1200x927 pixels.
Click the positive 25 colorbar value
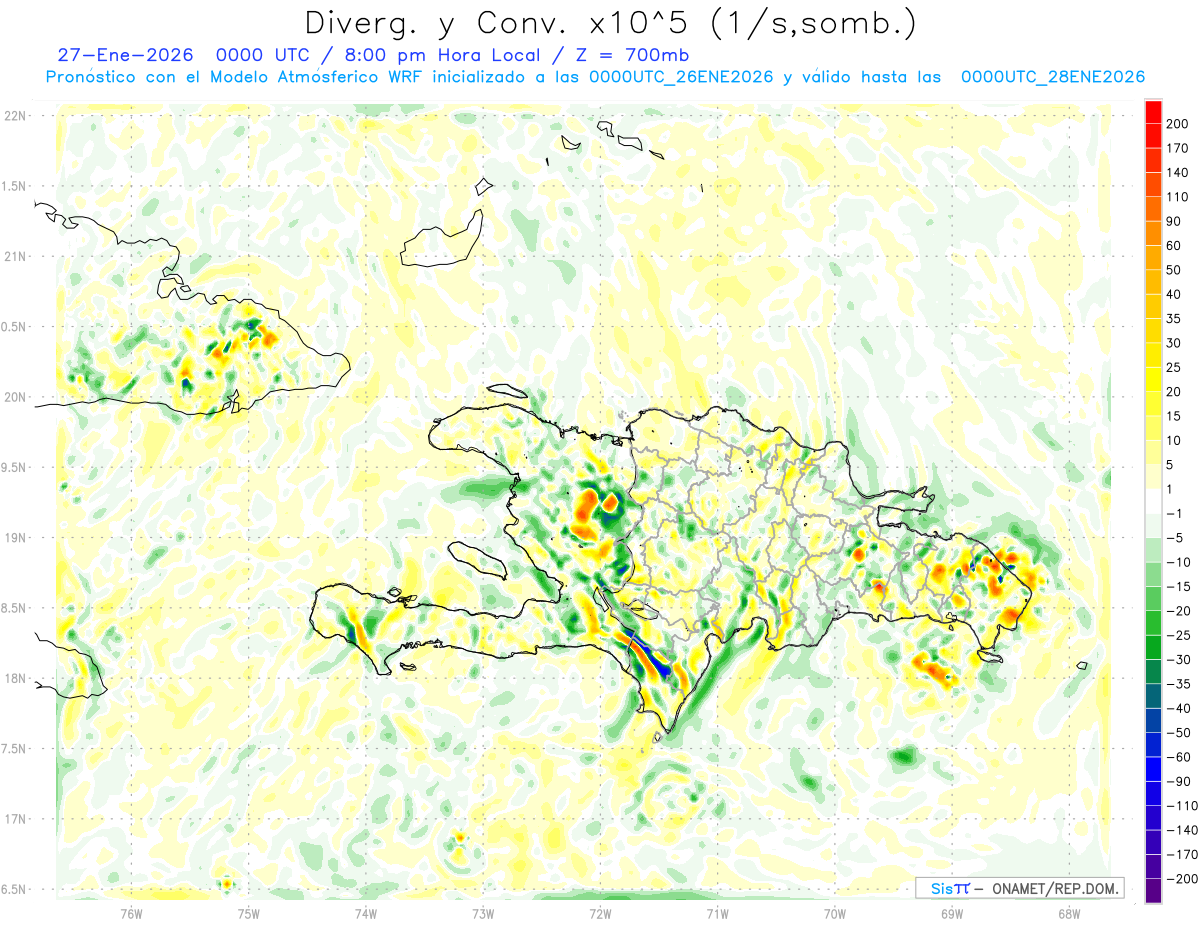1174,368
